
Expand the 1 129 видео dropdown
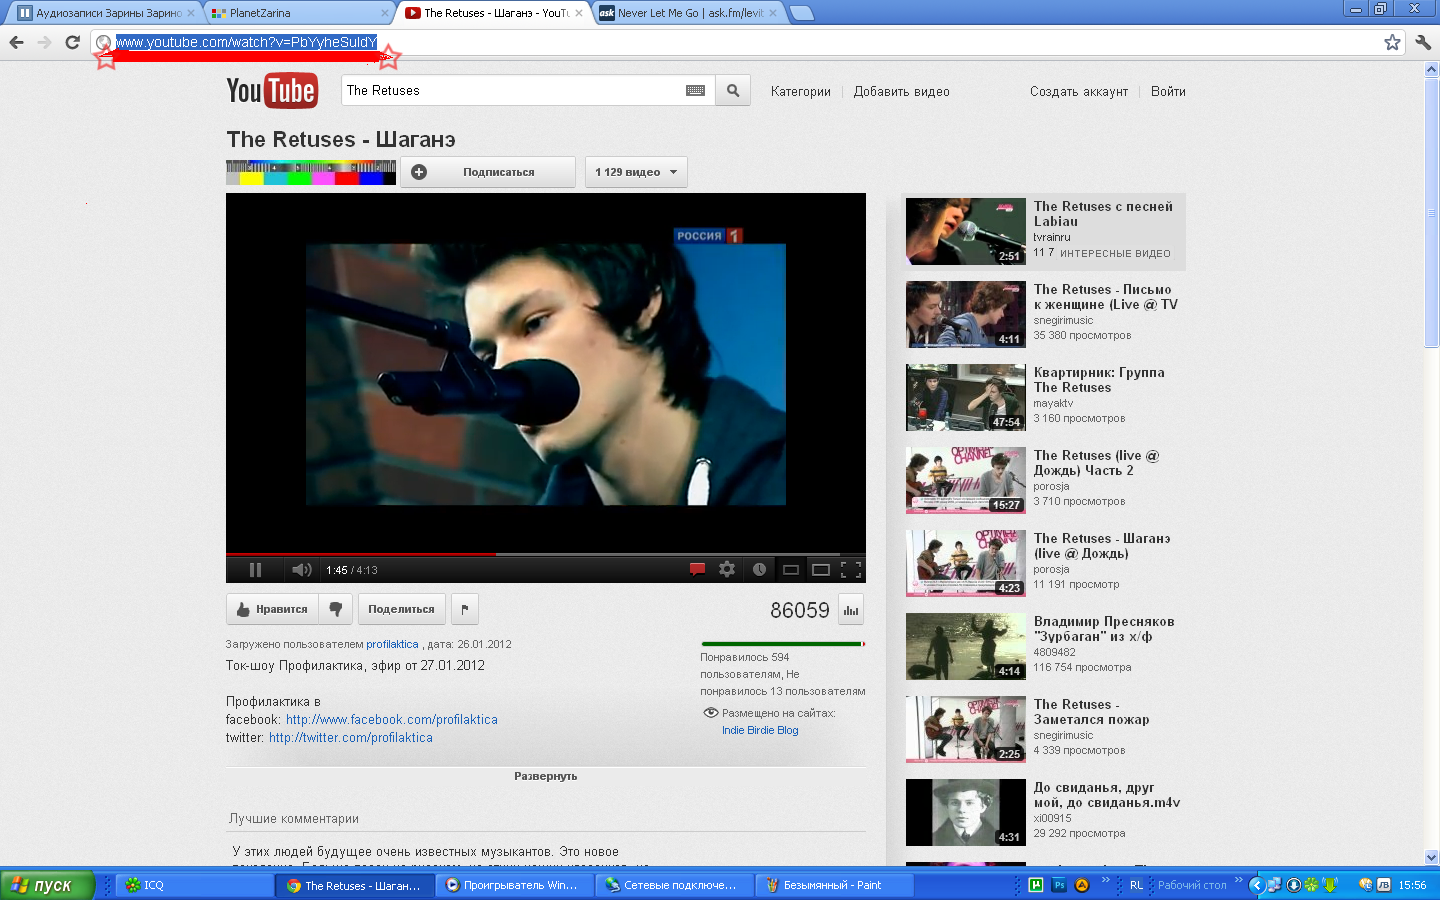[x=636, y=172]
